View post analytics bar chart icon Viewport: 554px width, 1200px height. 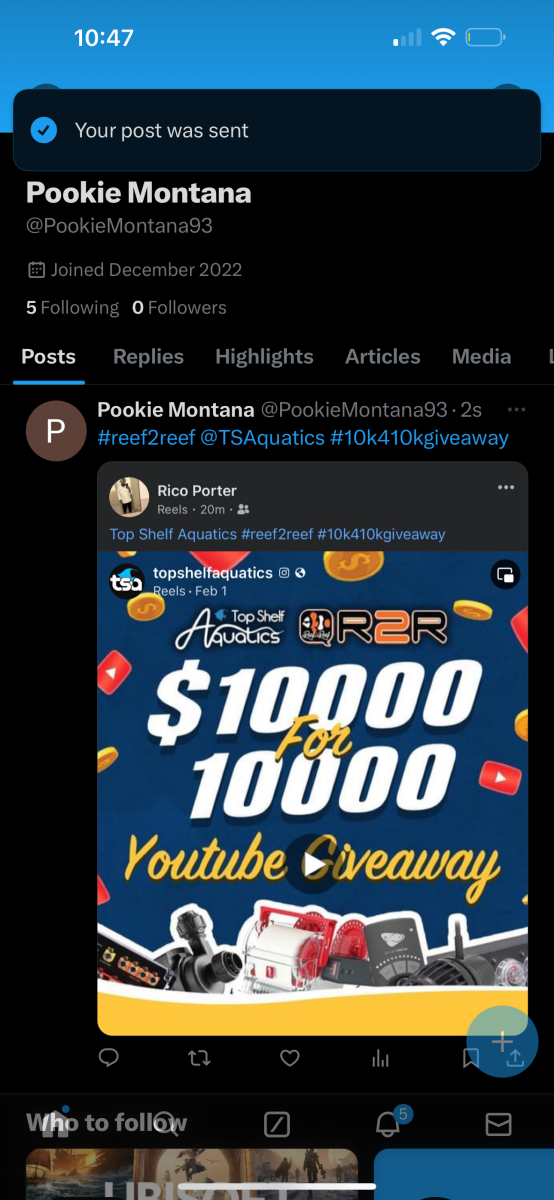click(x=380, y=1058)
